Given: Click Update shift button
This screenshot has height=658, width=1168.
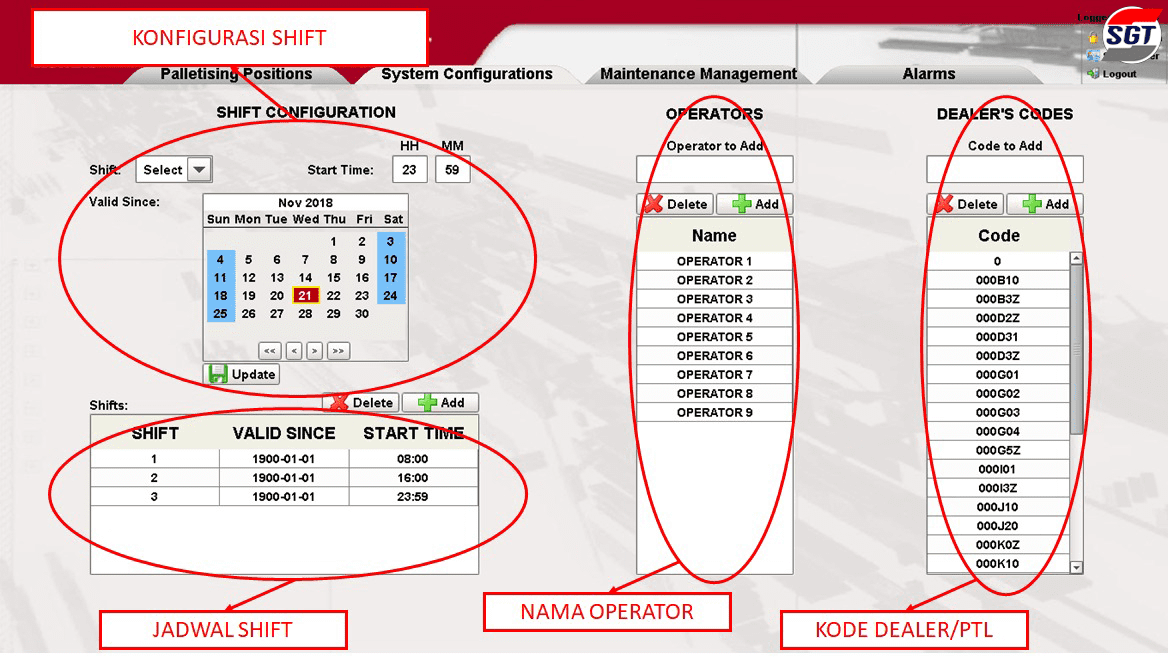Looking at the screenshot, I should pyautogui.click(x=241, y=374).
